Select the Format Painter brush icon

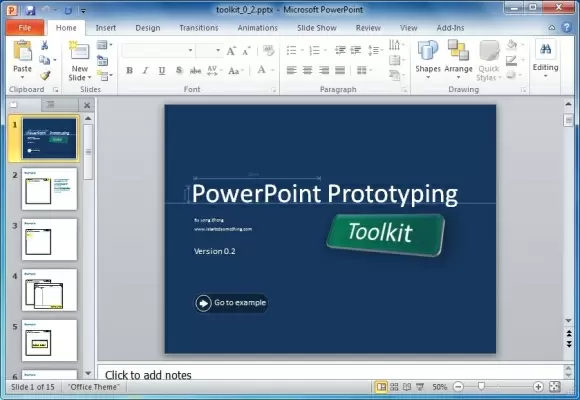point(45,75)
